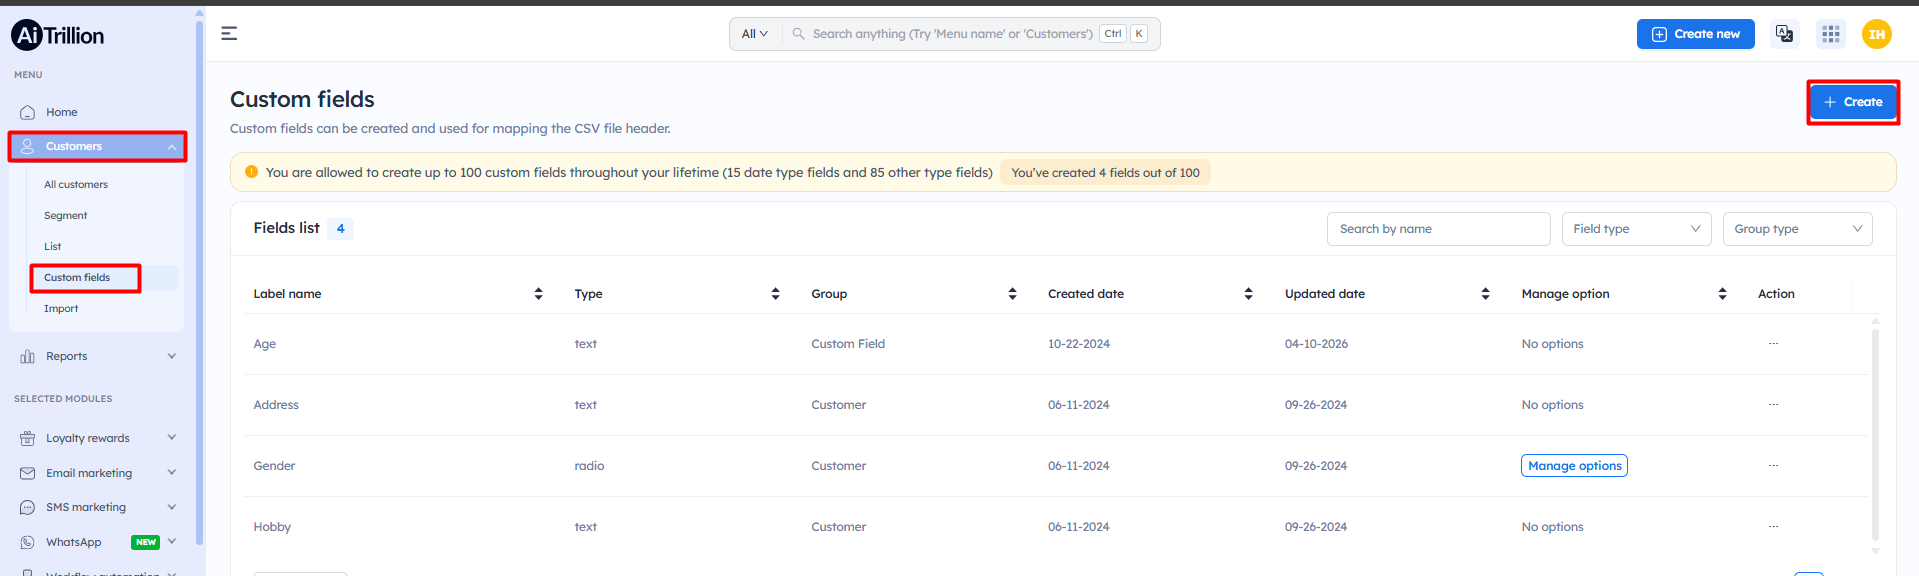Open action menu for Age row
This screenshot has width=1919, height=576.
tap(1773, 344)
